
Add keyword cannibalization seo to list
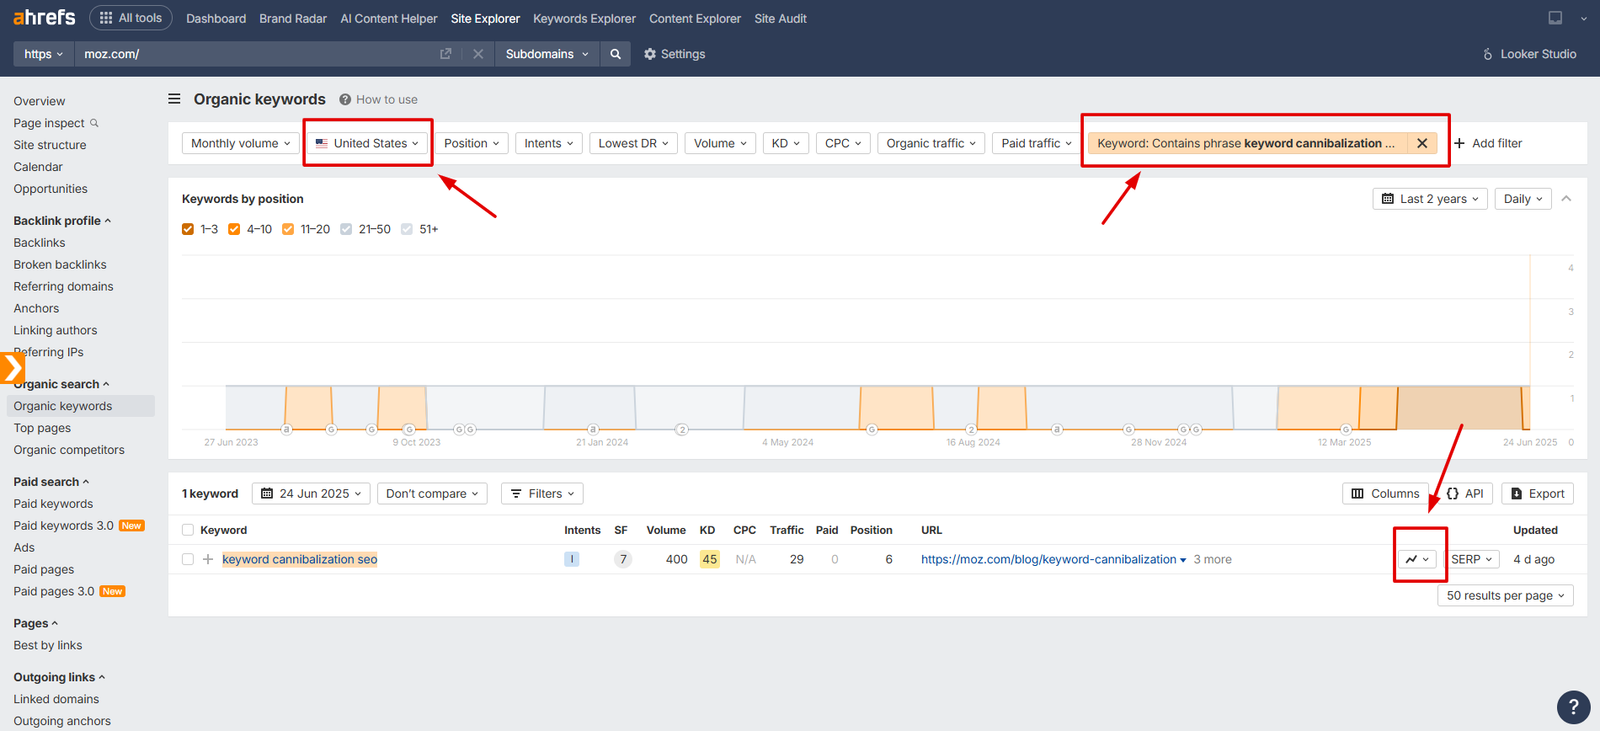pos(208,560)
